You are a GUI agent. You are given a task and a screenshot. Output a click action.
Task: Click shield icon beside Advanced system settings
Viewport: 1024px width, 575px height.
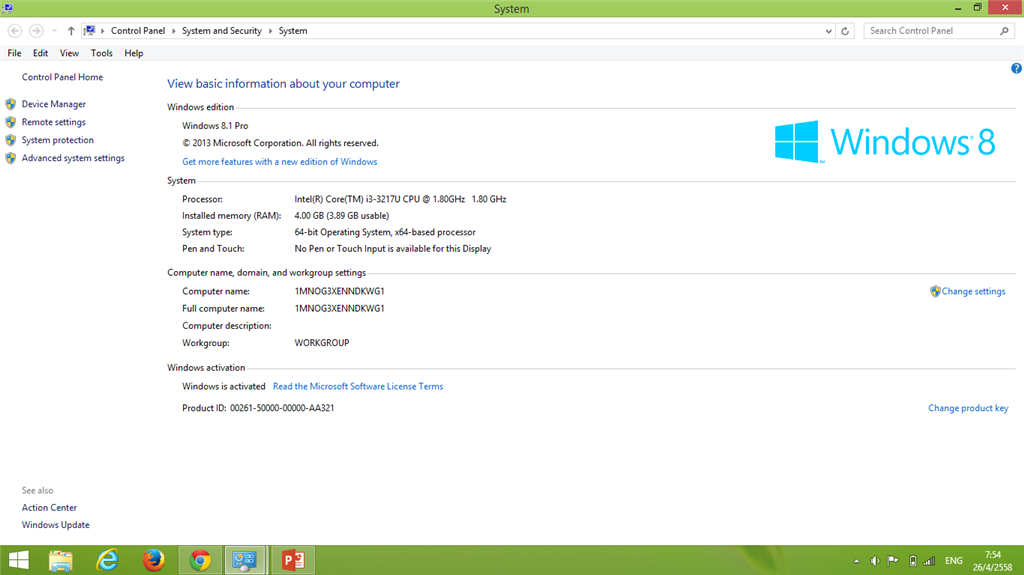[x=10, y=158]
